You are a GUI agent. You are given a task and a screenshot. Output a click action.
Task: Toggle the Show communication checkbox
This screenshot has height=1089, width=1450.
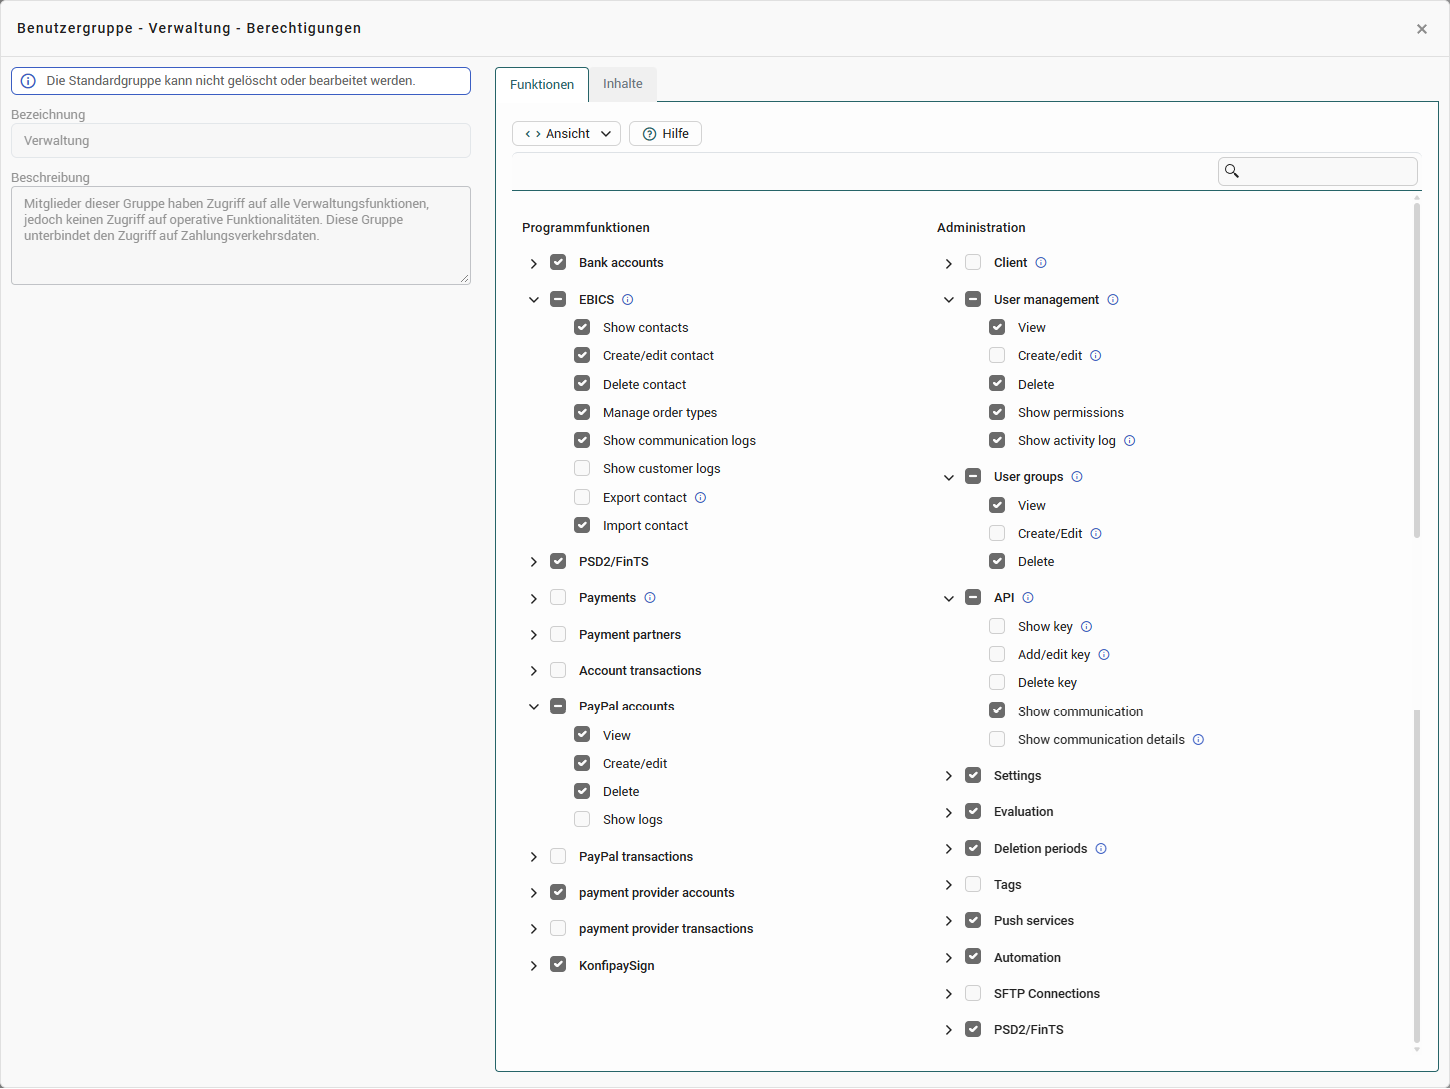coord(997,711)
